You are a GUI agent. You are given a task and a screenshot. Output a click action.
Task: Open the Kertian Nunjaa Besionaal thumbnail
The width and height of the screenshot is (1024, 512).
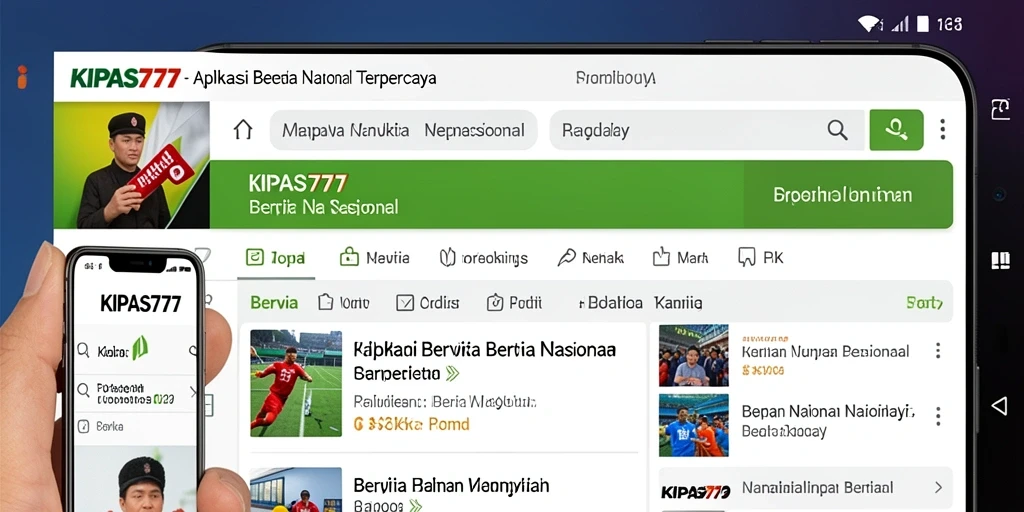click(694, 356)
